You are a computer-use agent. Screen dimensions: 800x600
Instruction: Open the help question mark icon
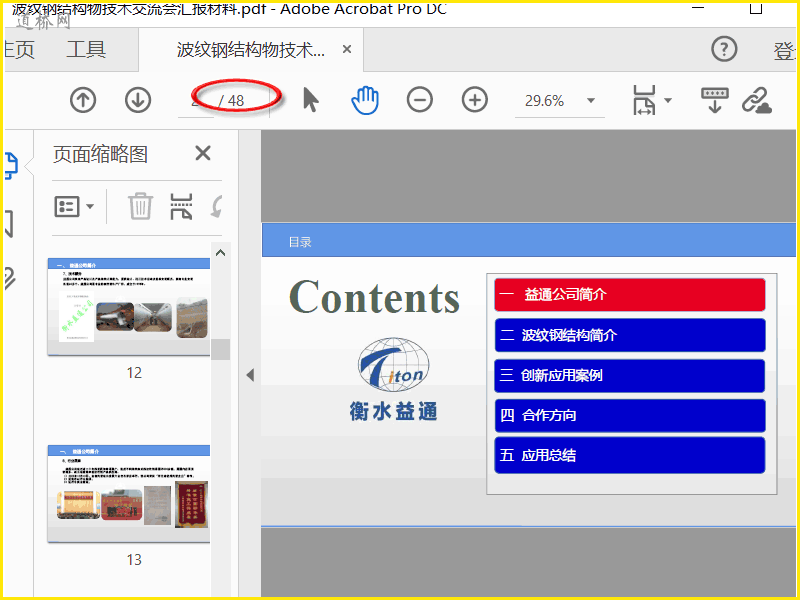click(724, 49)
